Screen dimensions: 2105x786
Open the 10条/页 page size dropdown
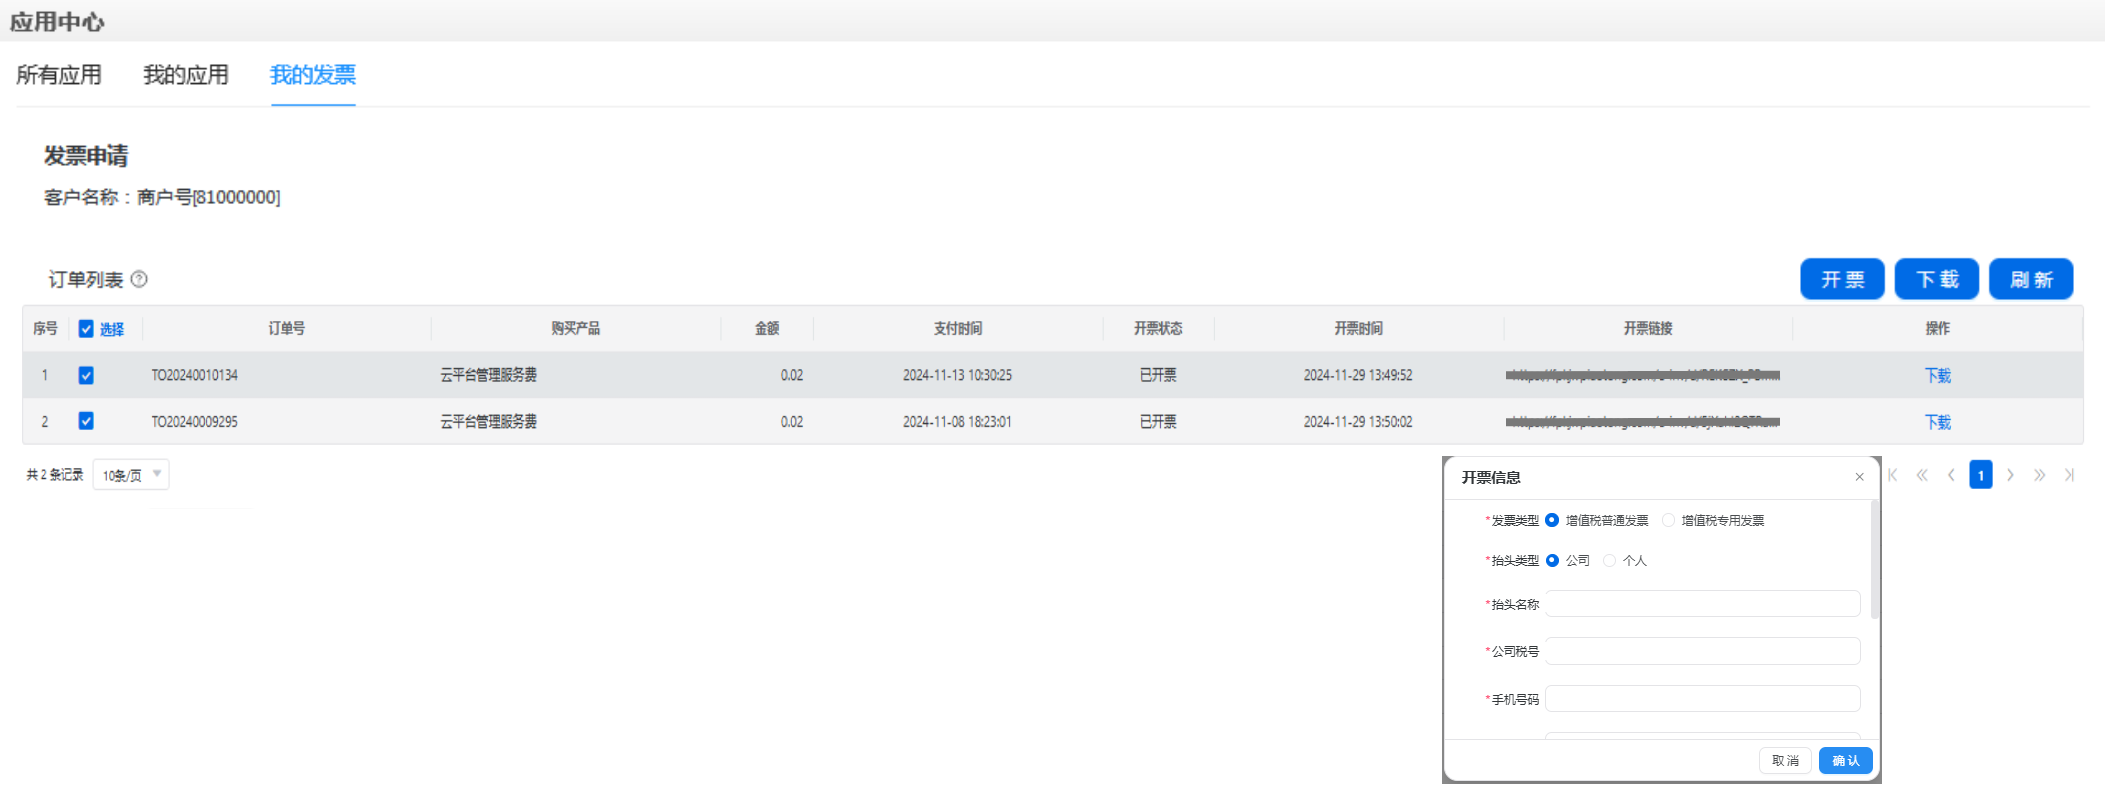click(x=131, y=475)
